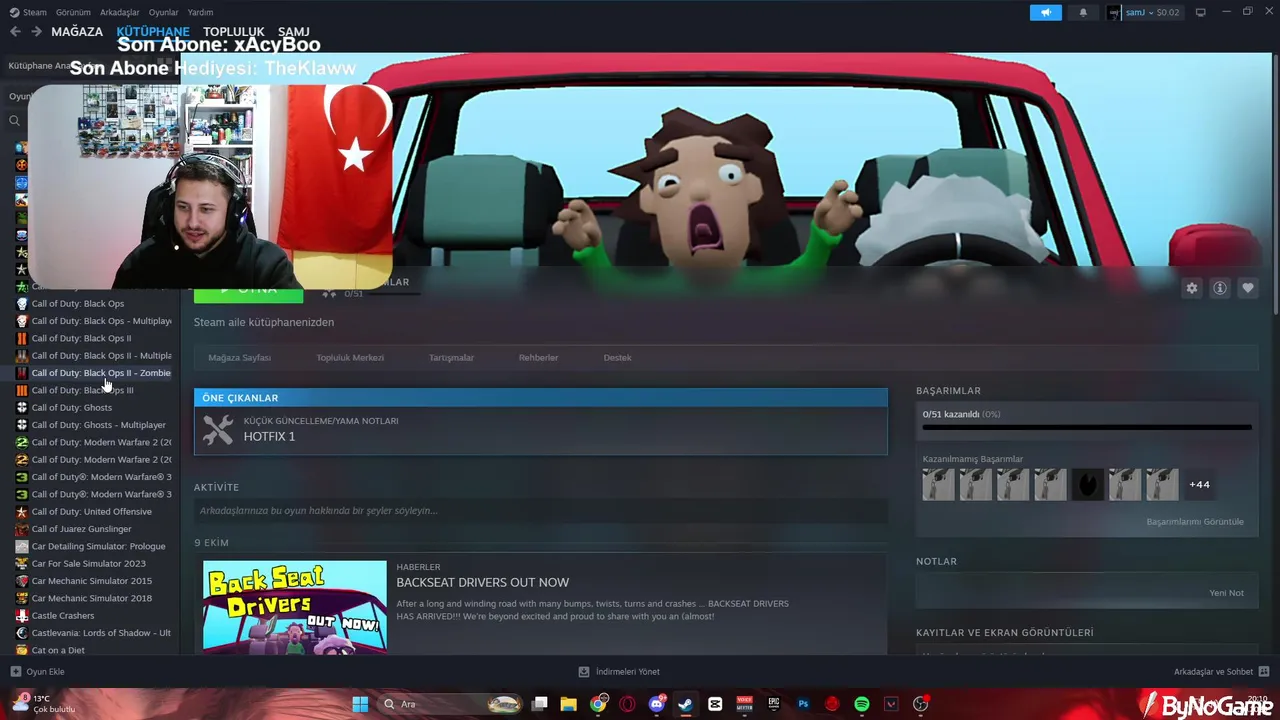The height and width of the screenshot is (720, 1280).
Task: Switch to the MAĞAZA tab
Action: 77,31
